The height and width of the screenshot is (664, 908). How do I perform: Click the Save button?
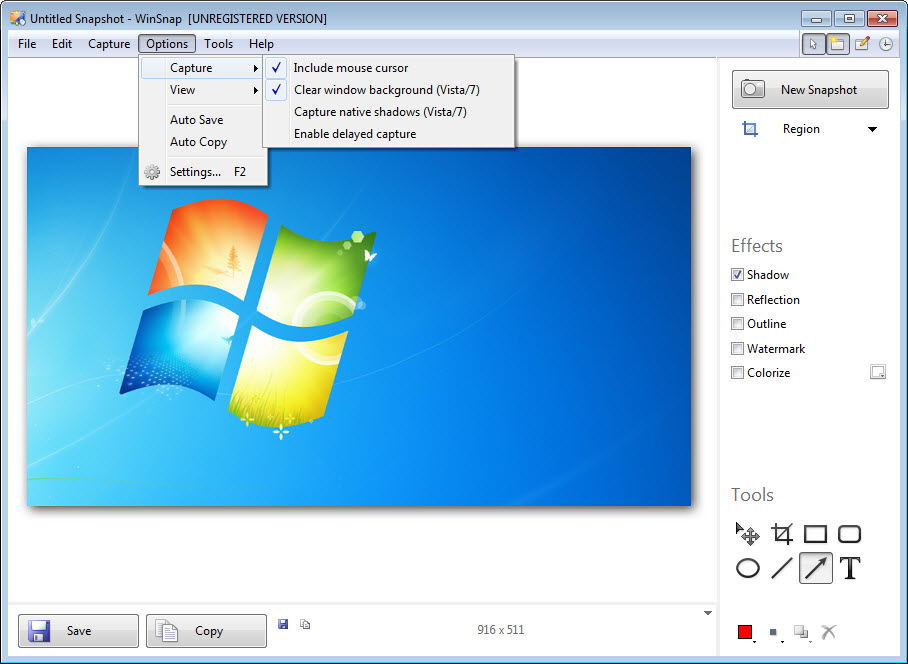(x=78, y=630)
